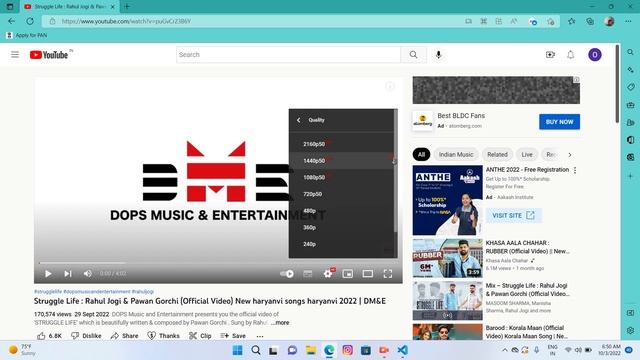This screenshot has height=360, width=640.
Task: Mute the video volume
Action: point(87,273)
